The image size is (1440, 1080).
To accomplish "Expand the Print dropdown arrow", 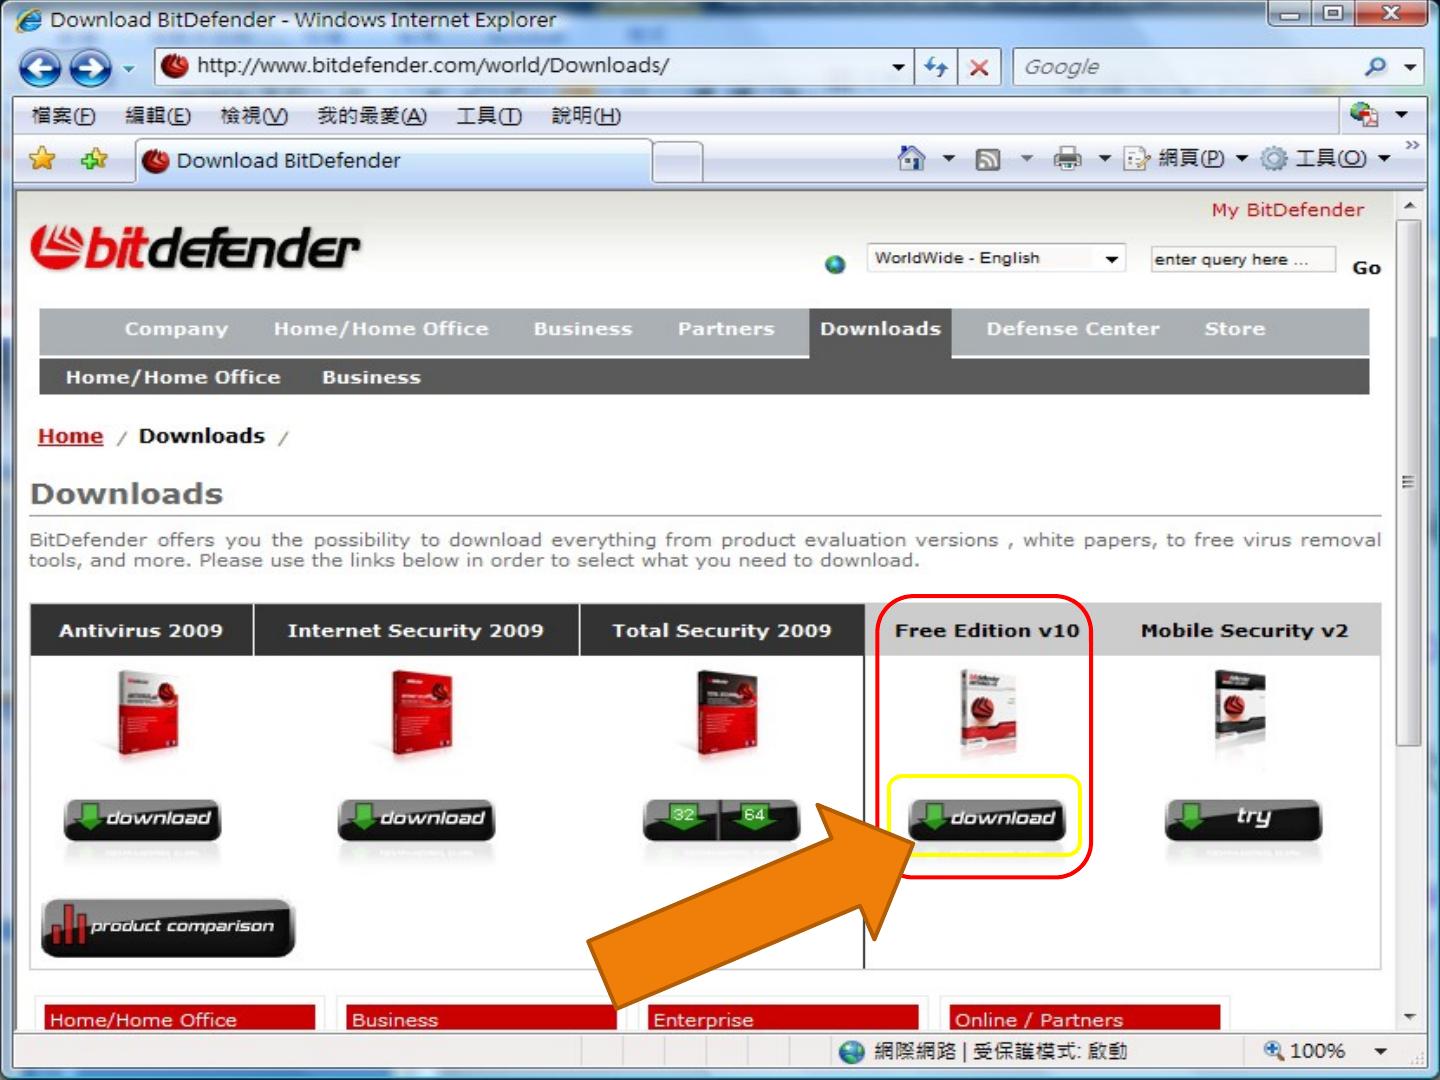I will 1105,158.
